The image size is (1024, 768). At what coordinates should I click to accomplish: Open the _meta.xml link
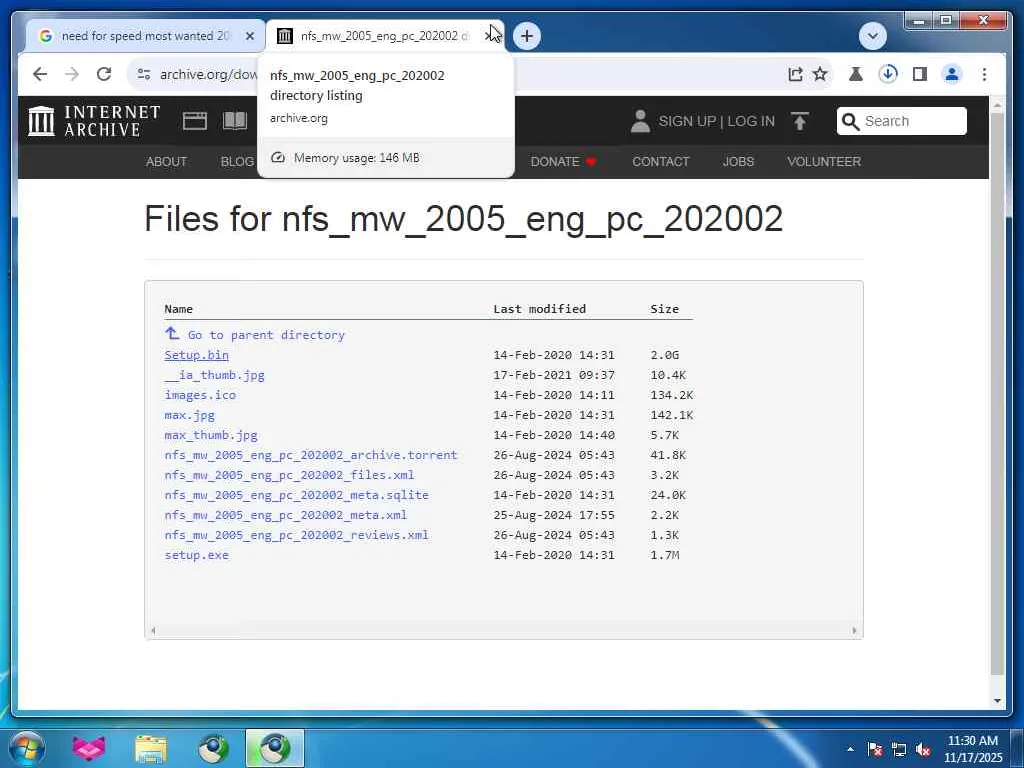click(x=285, y=515)
